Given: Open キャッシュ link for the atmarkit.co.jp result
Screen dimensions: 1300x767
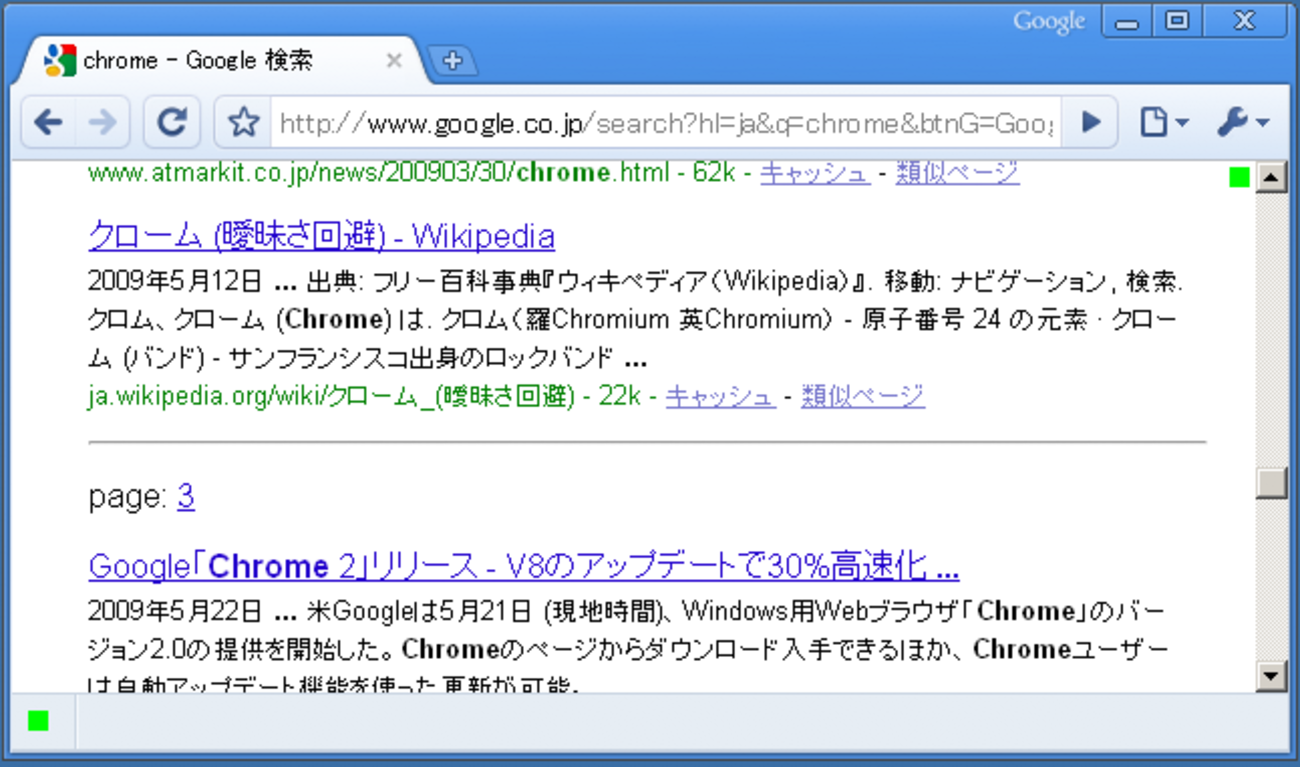Looking at the screenshot, I should [815, 173].
